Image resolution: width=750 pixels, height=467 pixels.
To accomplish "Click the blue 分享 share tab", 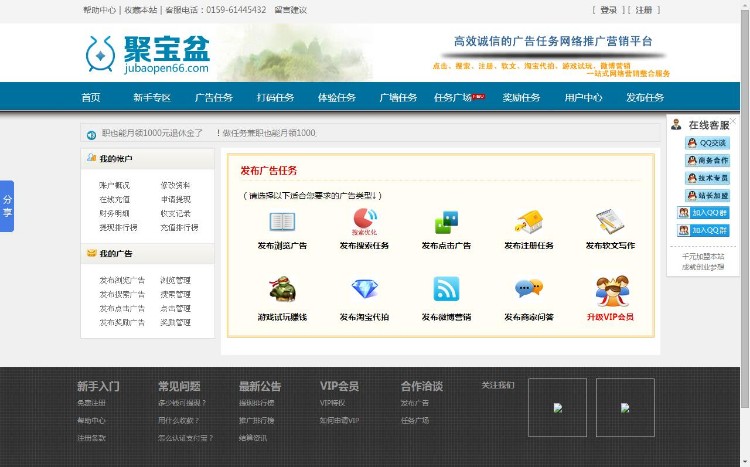I will [x=7, y=206].
